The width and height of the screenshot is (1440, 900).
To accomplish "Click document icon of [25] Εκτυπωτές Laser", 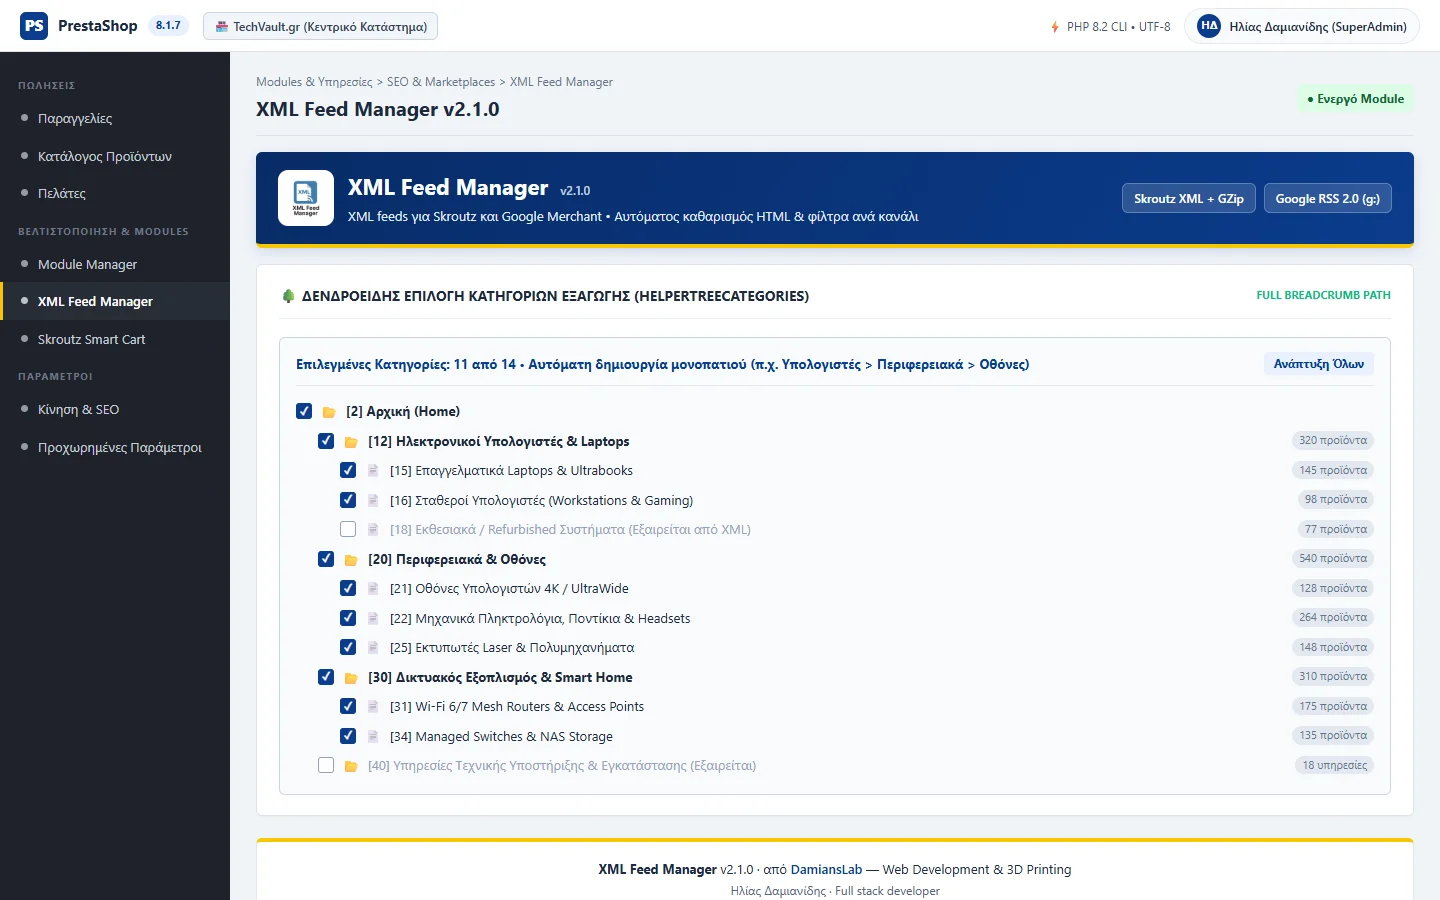I will 373,648.
